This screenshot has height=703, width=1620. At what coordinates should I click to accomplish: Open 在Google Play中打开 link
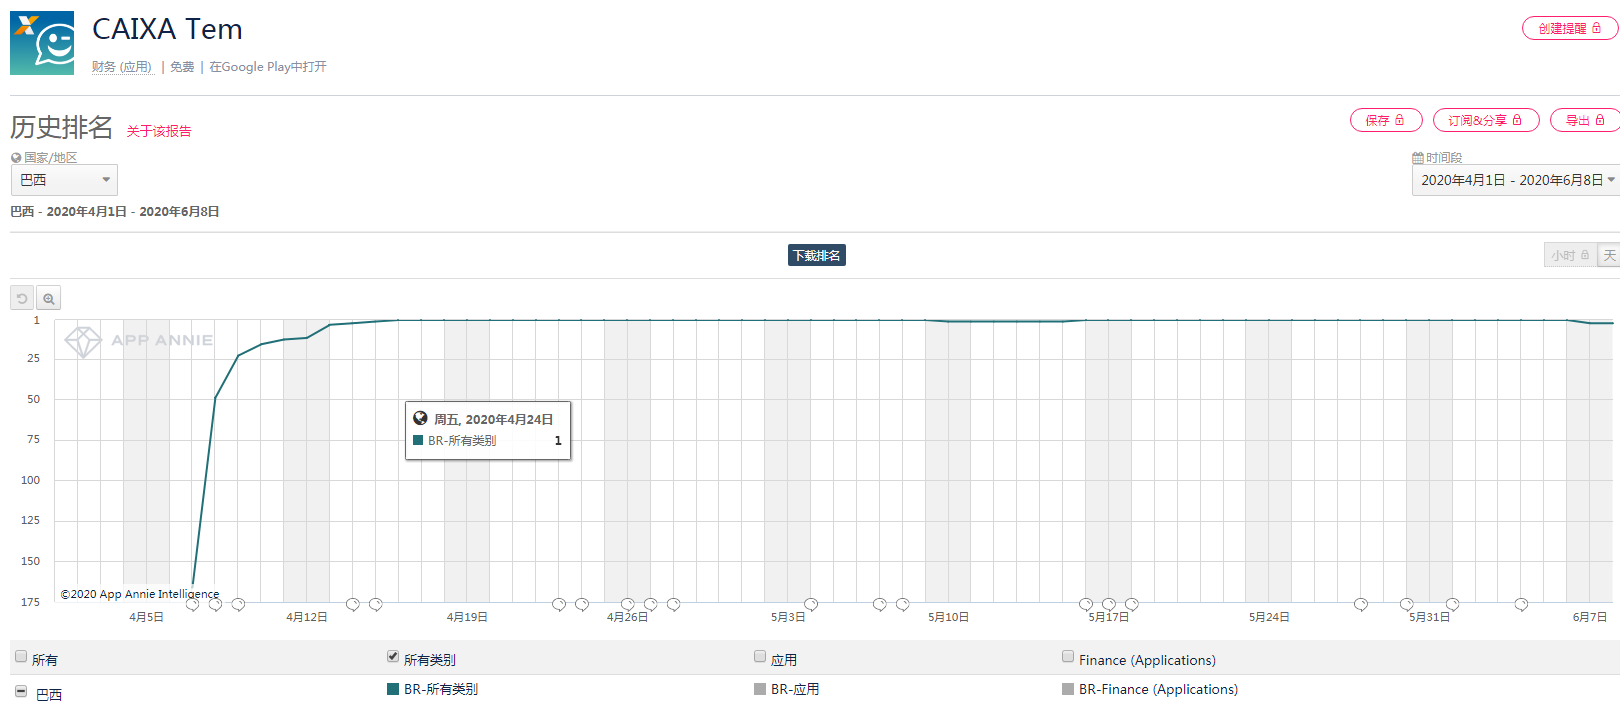pos(268,67)
